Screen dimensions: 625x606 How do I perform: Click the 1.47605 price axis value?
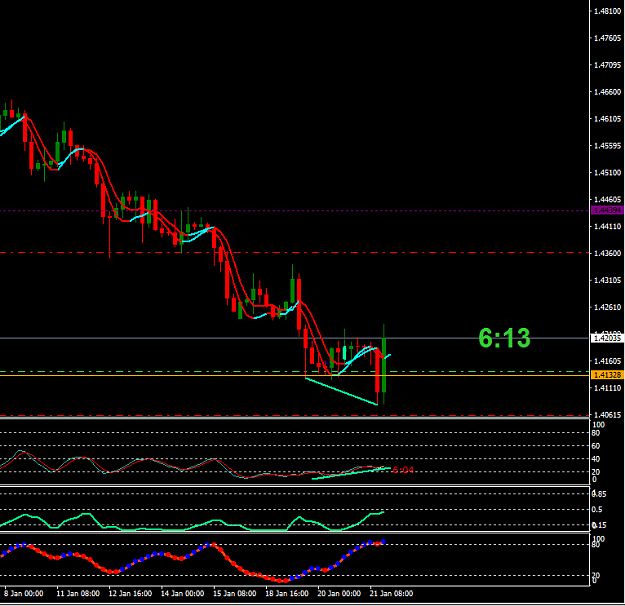click(x=607, y=38)
